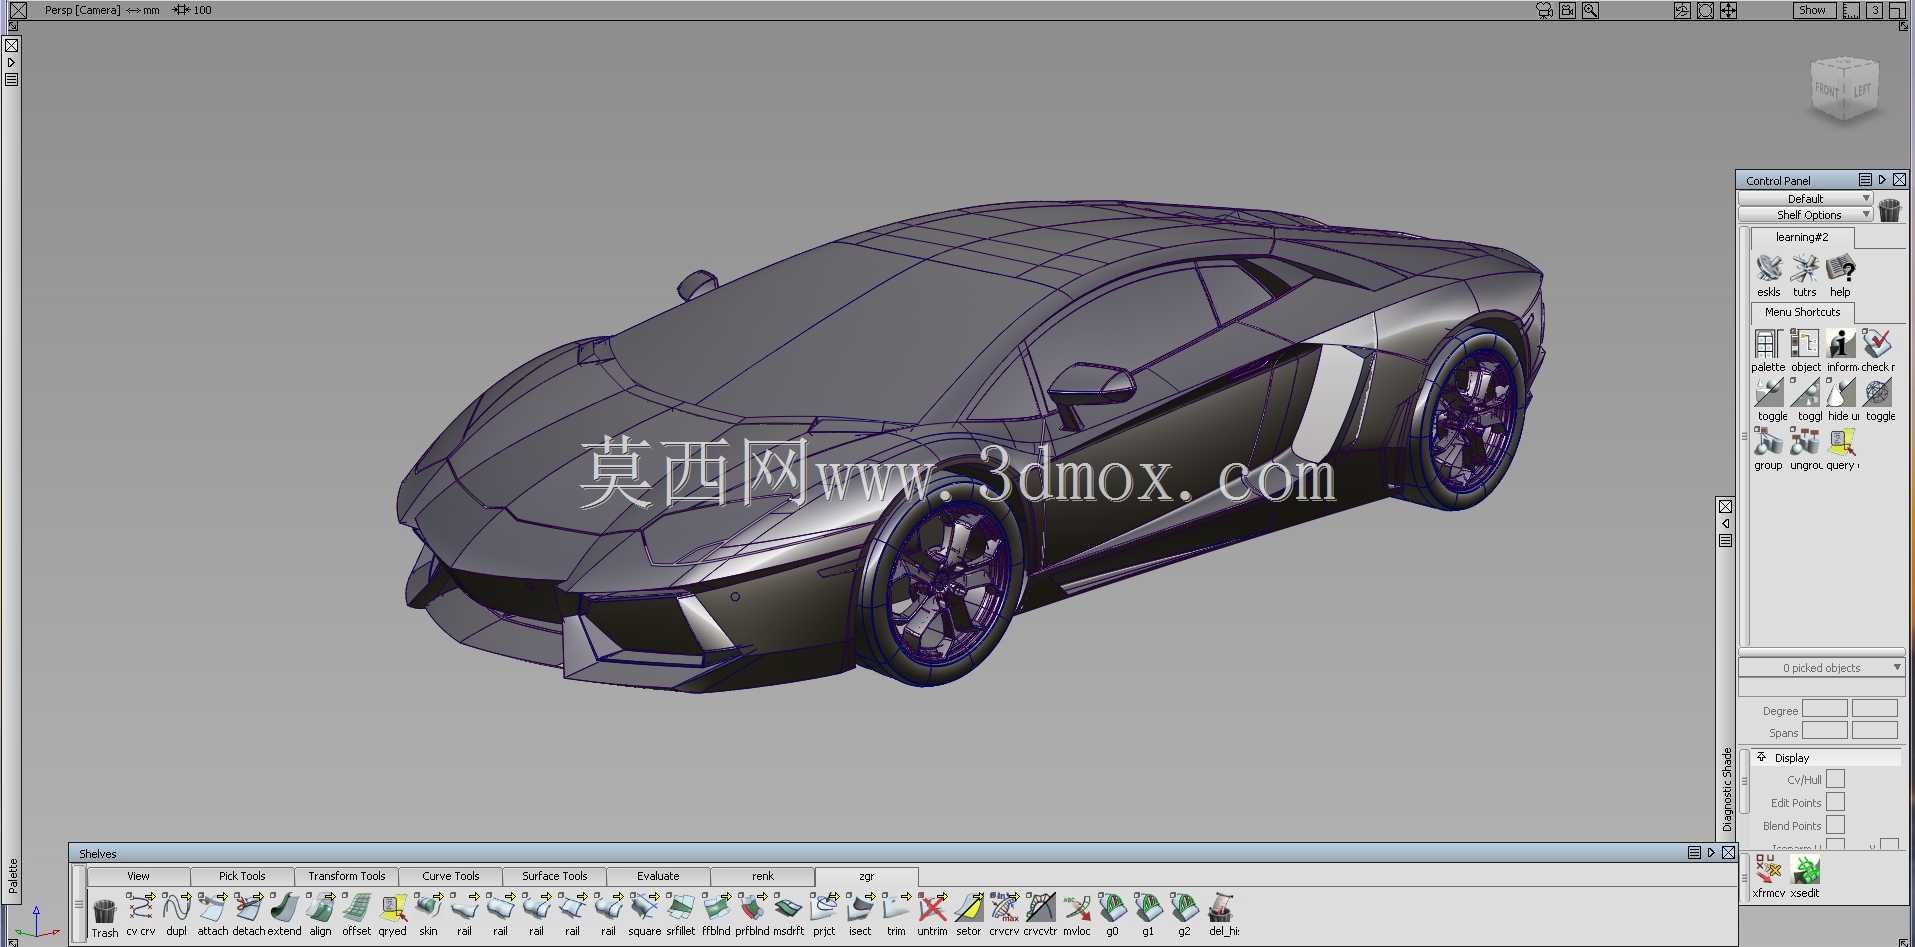Open the help icon in Control Panel

click(x=1840, y=269)
